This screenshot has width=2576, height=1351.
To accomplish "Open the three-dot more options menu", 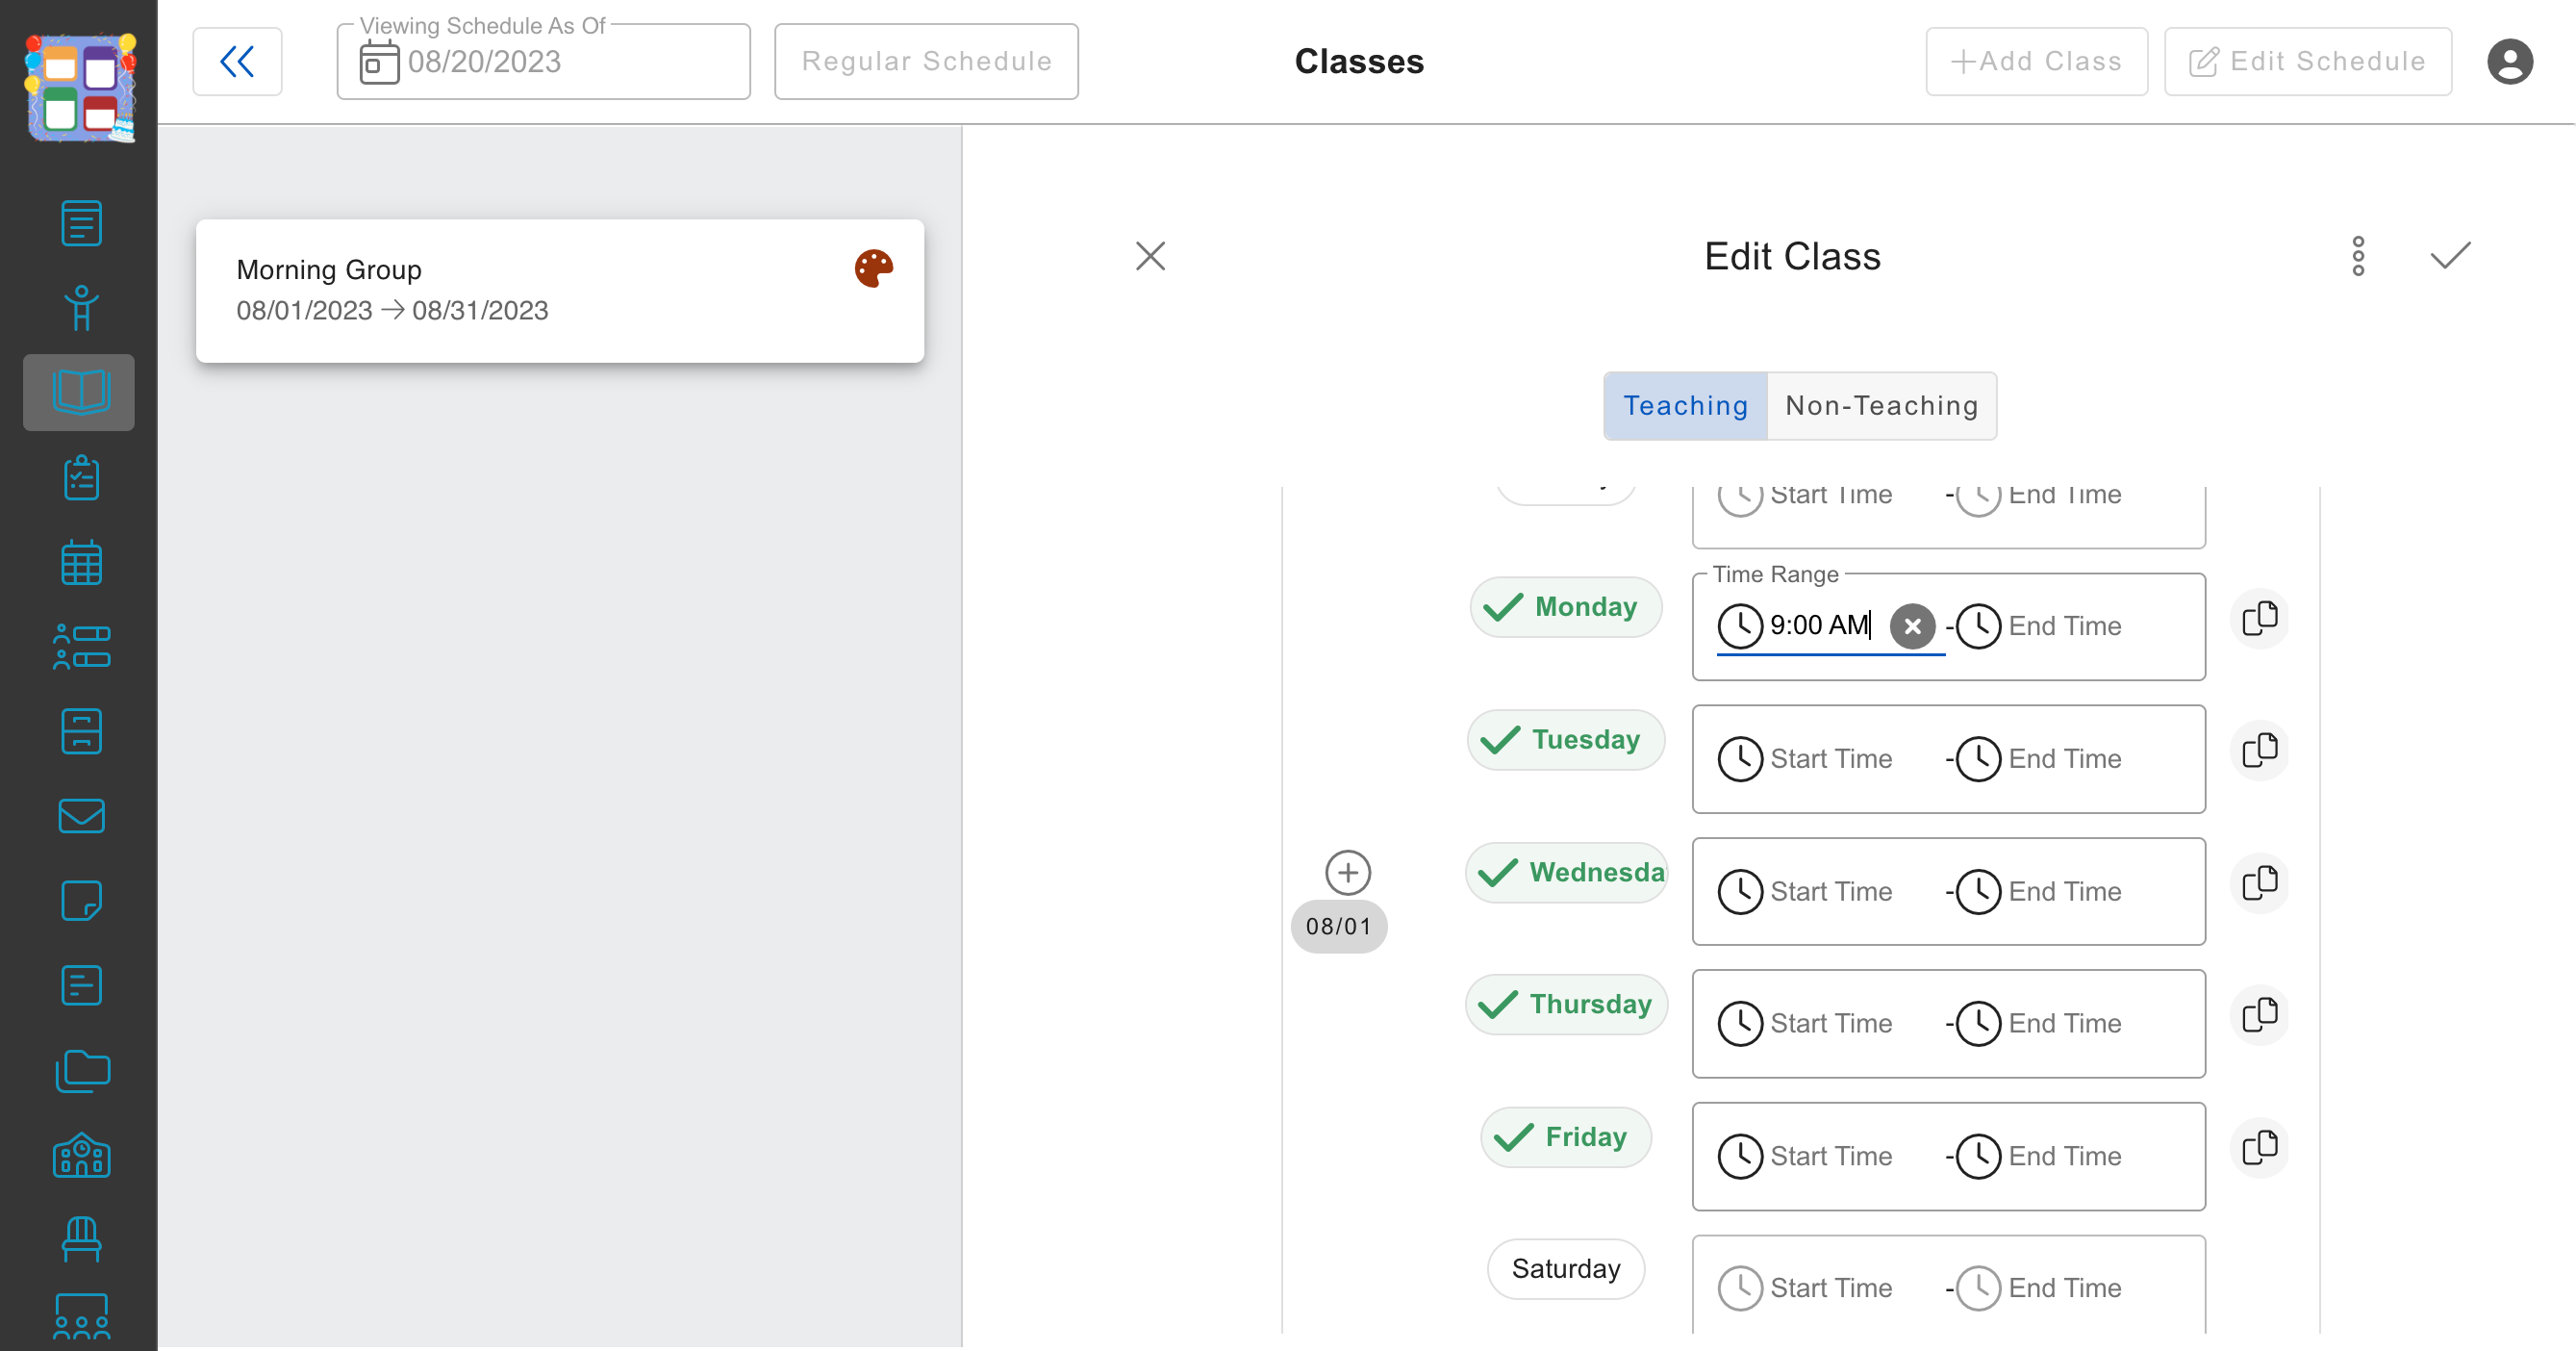I will click(x=2358, y=256).
